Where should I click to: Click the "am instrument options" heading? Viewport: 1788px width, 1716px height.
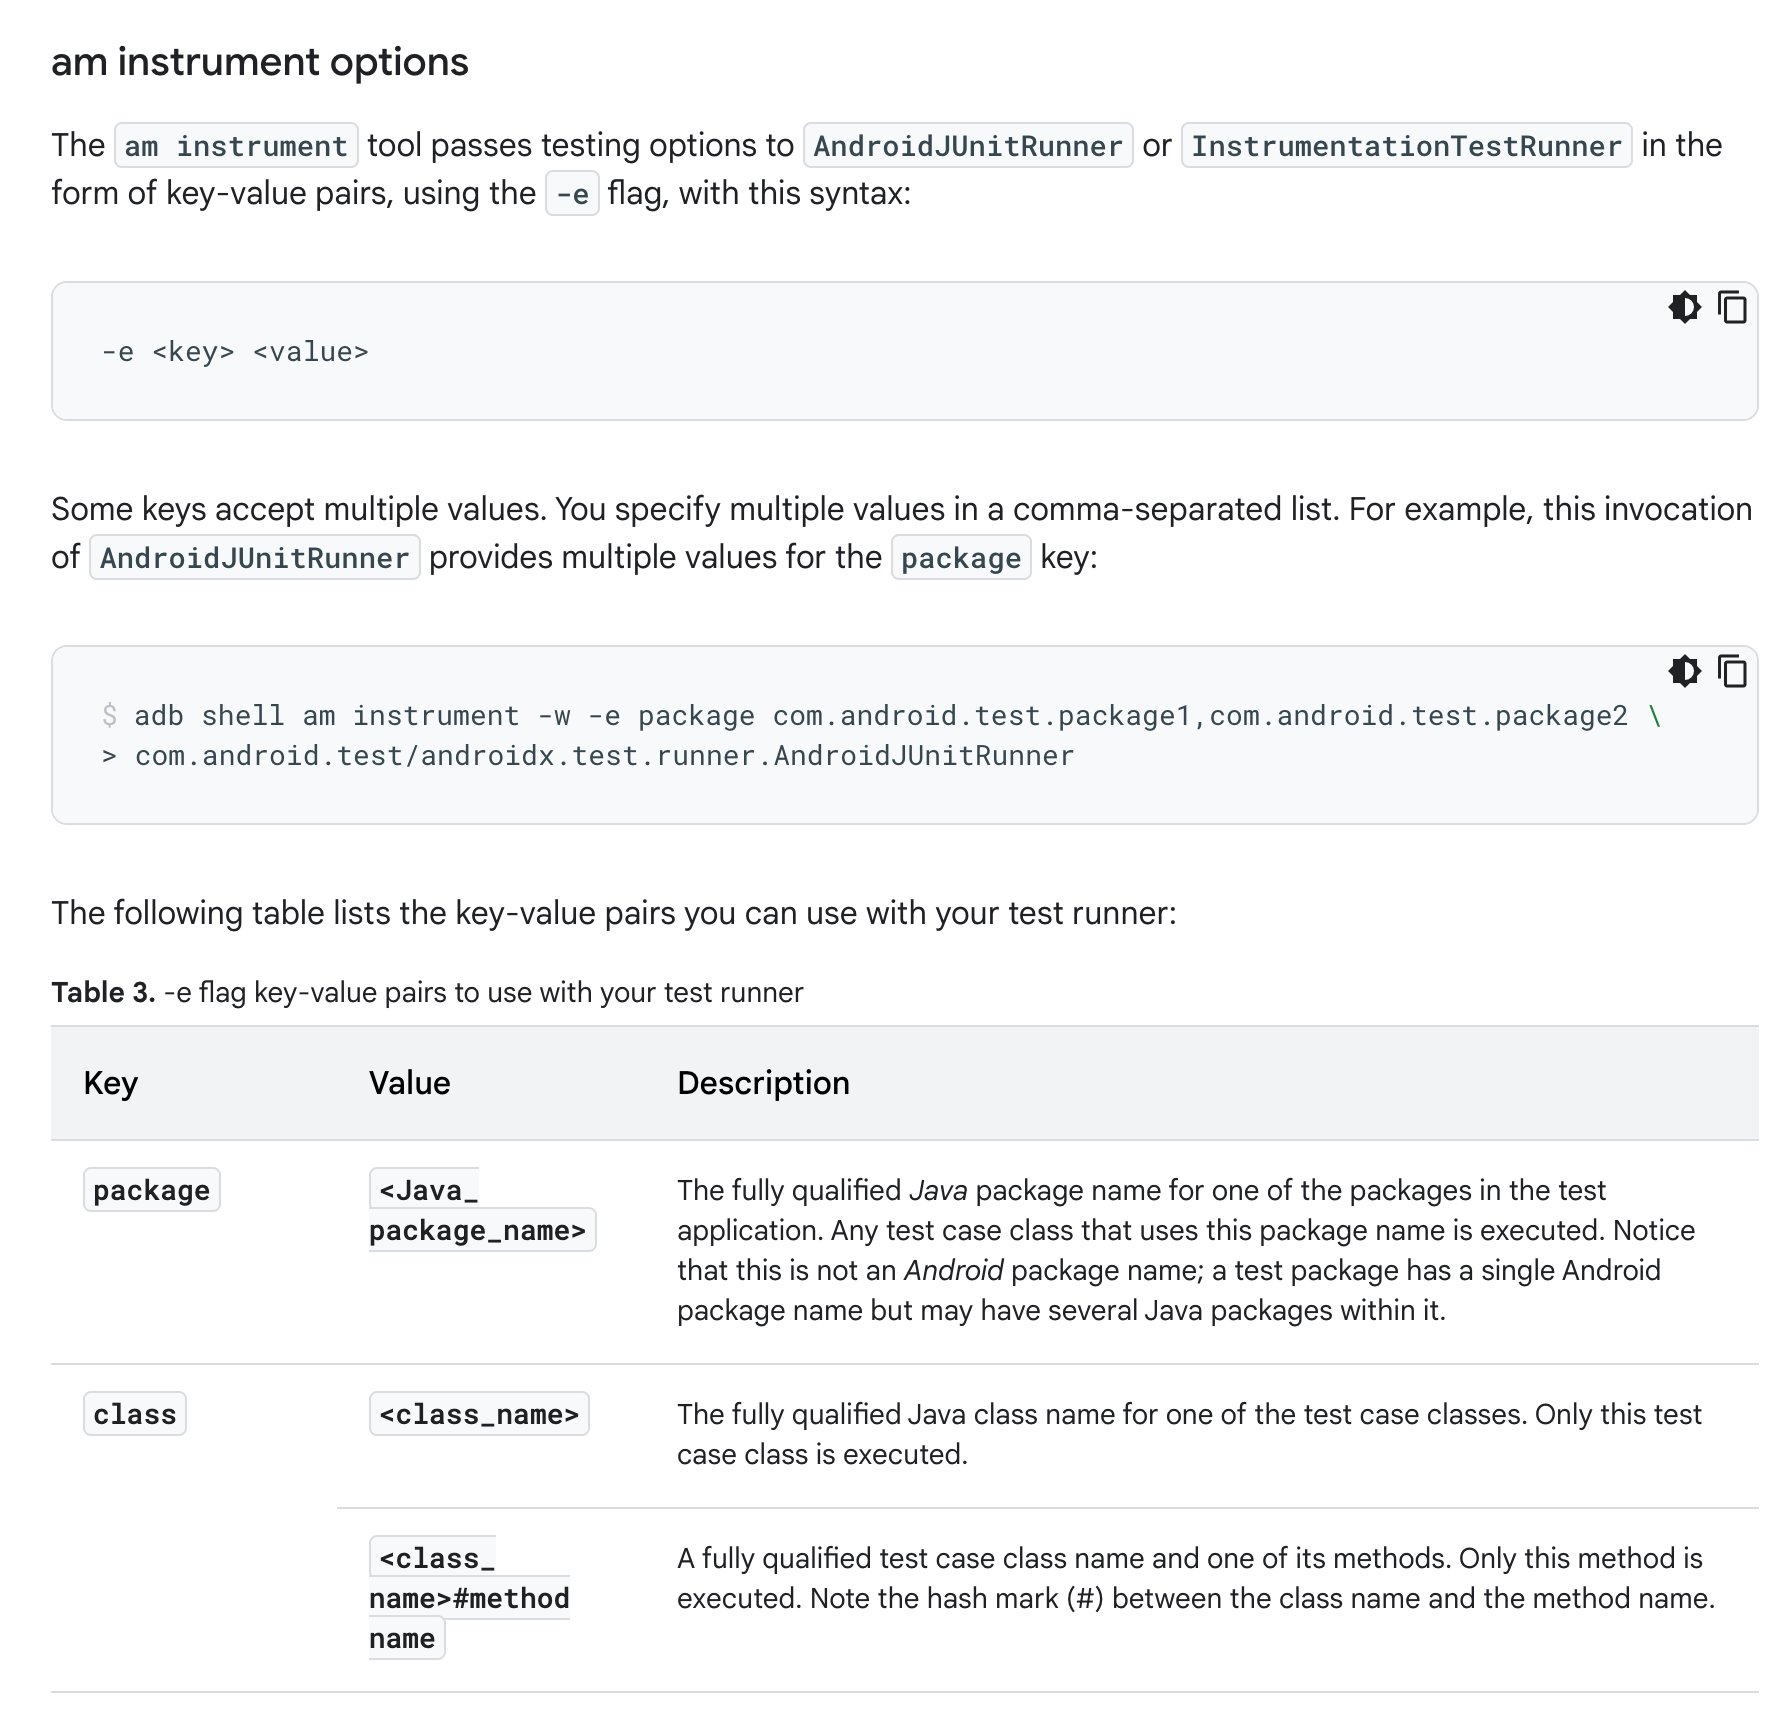click(x=260, y=62)
